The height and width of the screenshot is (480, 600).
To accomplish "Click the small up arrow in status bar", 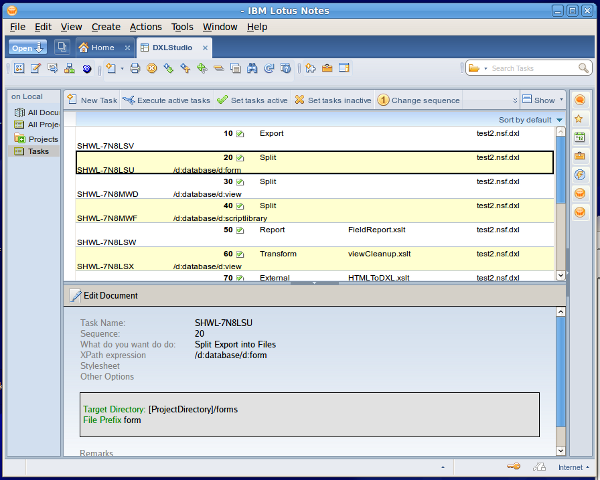I will 443,467.
